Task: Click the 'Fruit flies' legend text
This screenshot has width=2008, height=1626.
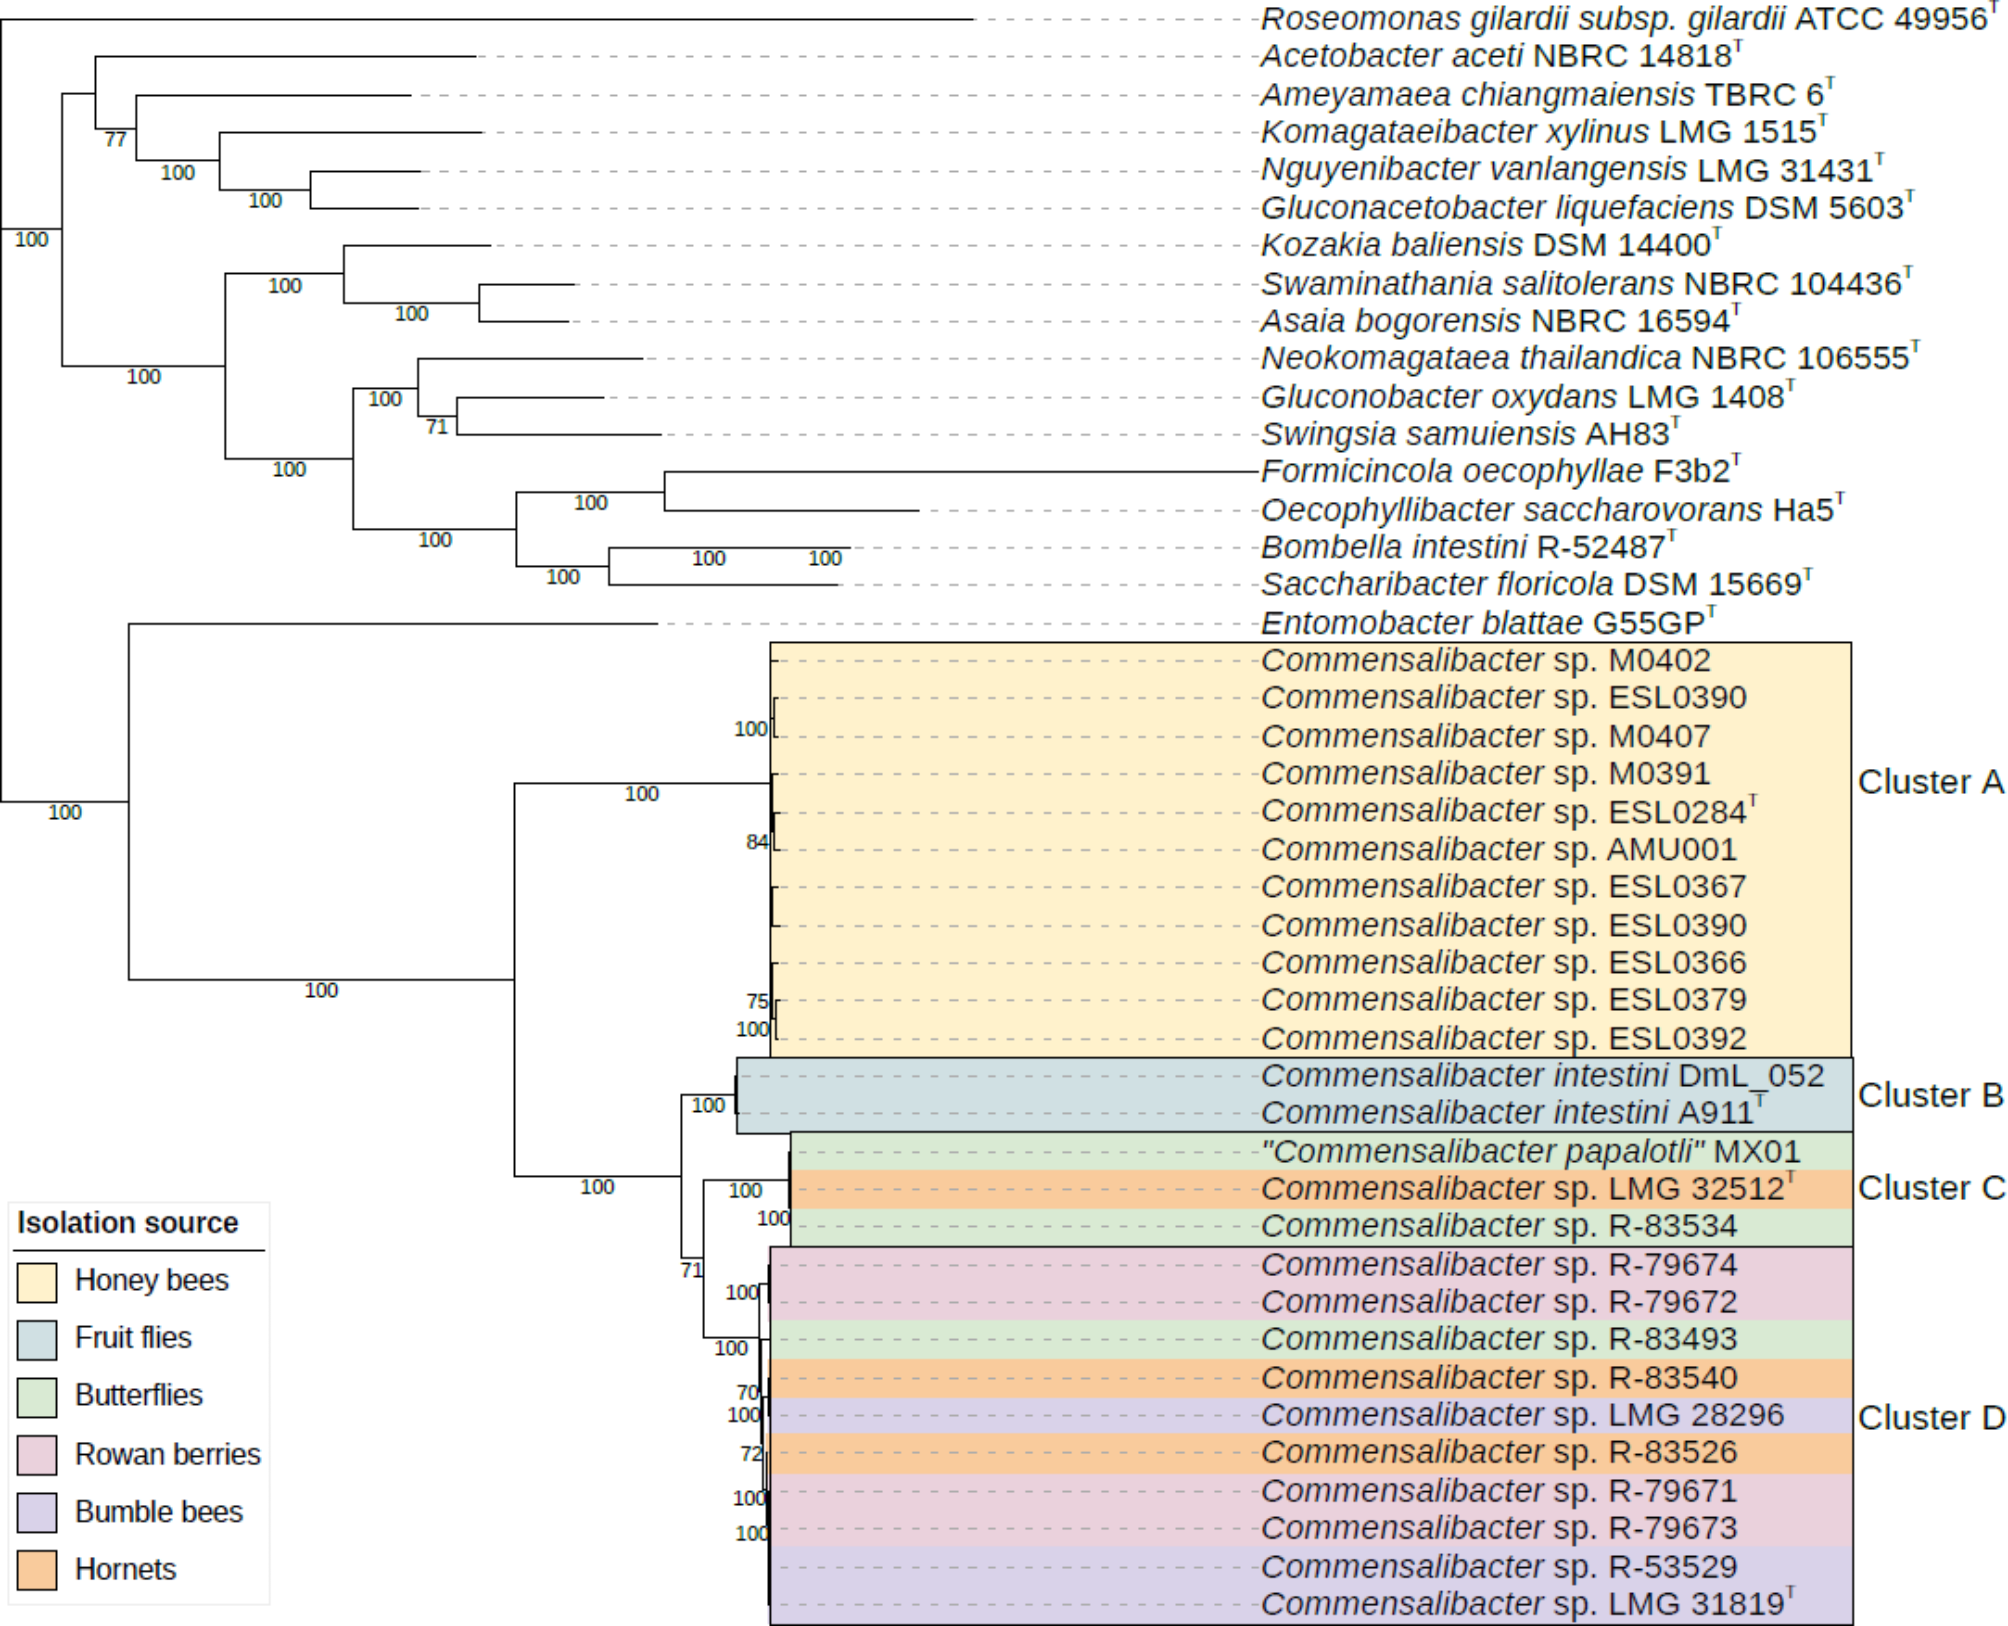Action: click(133, 1338)
